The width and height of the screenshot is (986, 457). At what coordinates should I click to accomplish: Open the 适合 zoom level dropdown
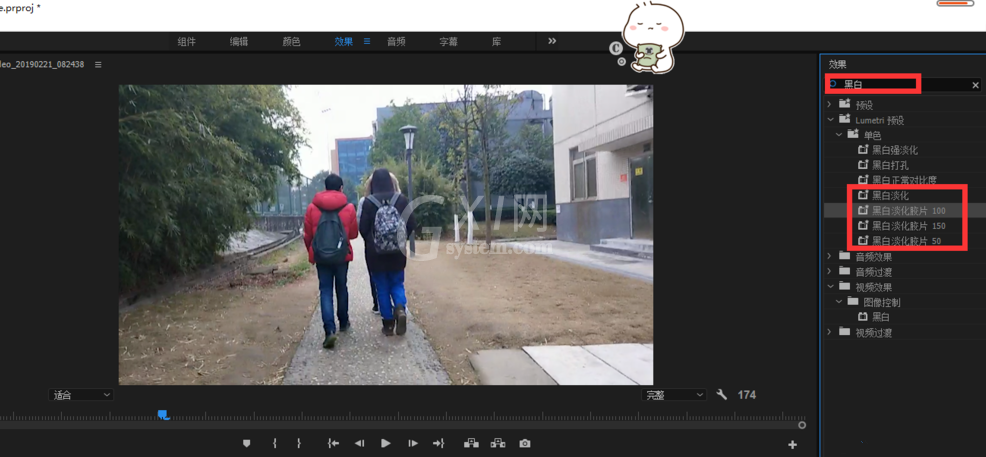point(80,395)
